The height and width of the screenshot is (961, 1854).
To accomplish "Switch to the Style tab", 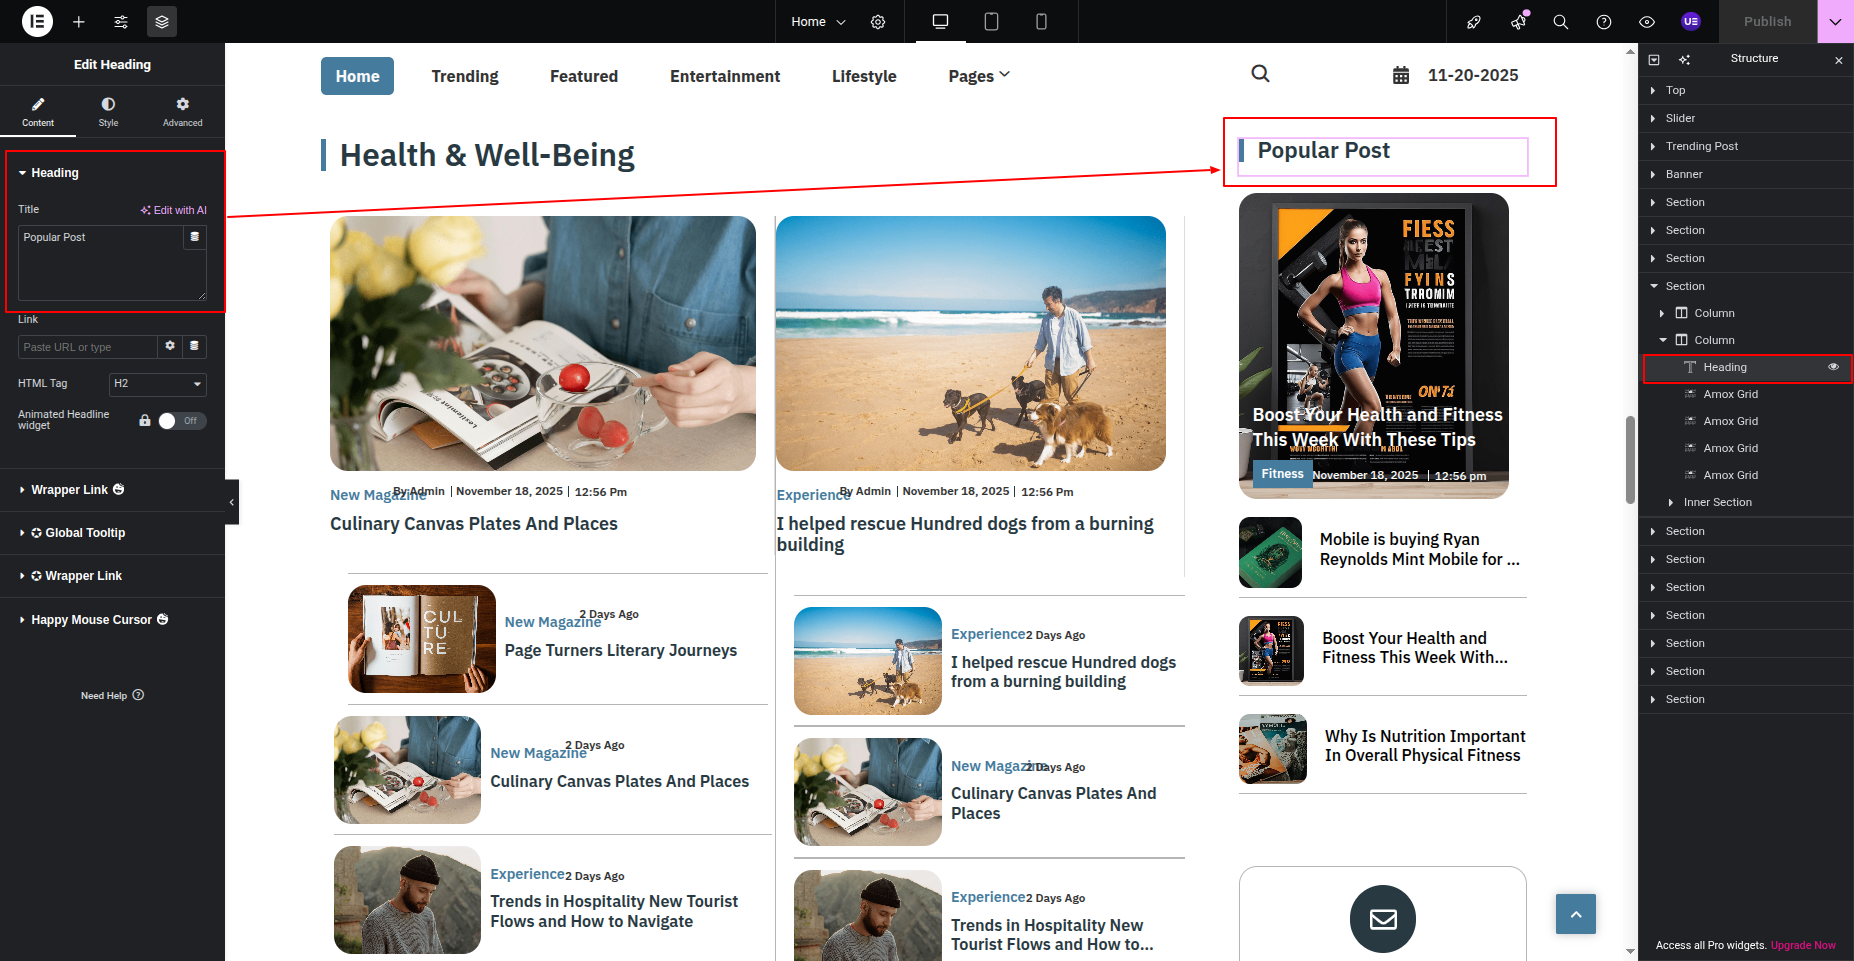I will click(108, 111).
